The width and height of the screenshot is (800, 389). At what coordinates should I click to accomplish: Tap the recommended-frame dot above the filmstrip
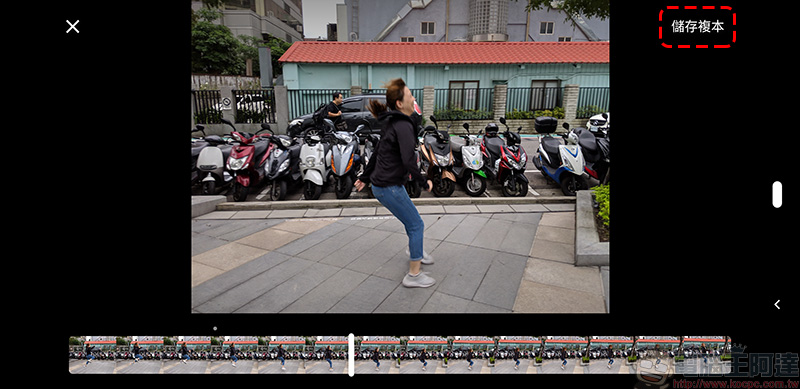pos(215,328)
